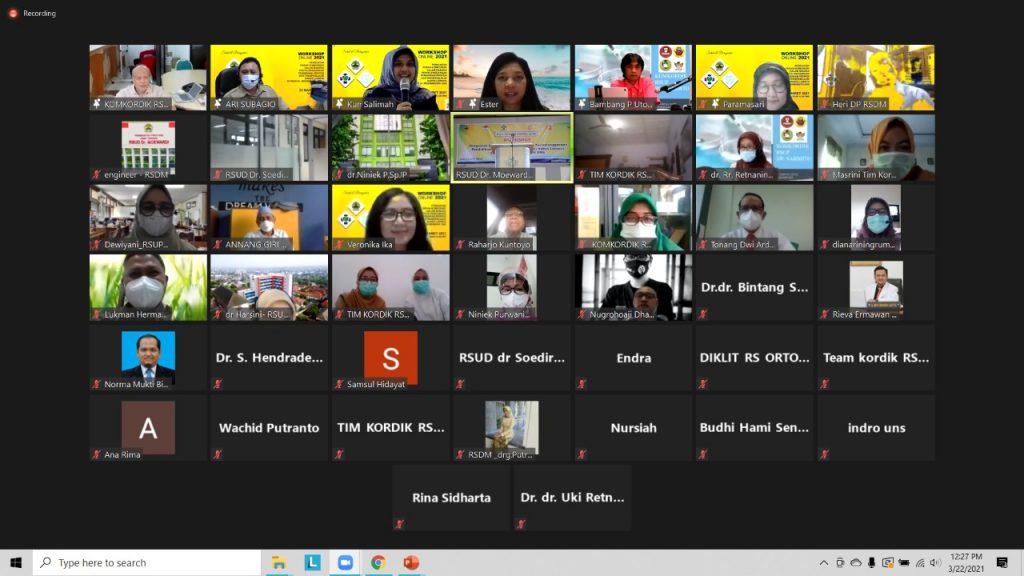The width and height of the screenshot is (1024, 576).
Task: Select Ester's video tile
Action: tap(512, 77)
